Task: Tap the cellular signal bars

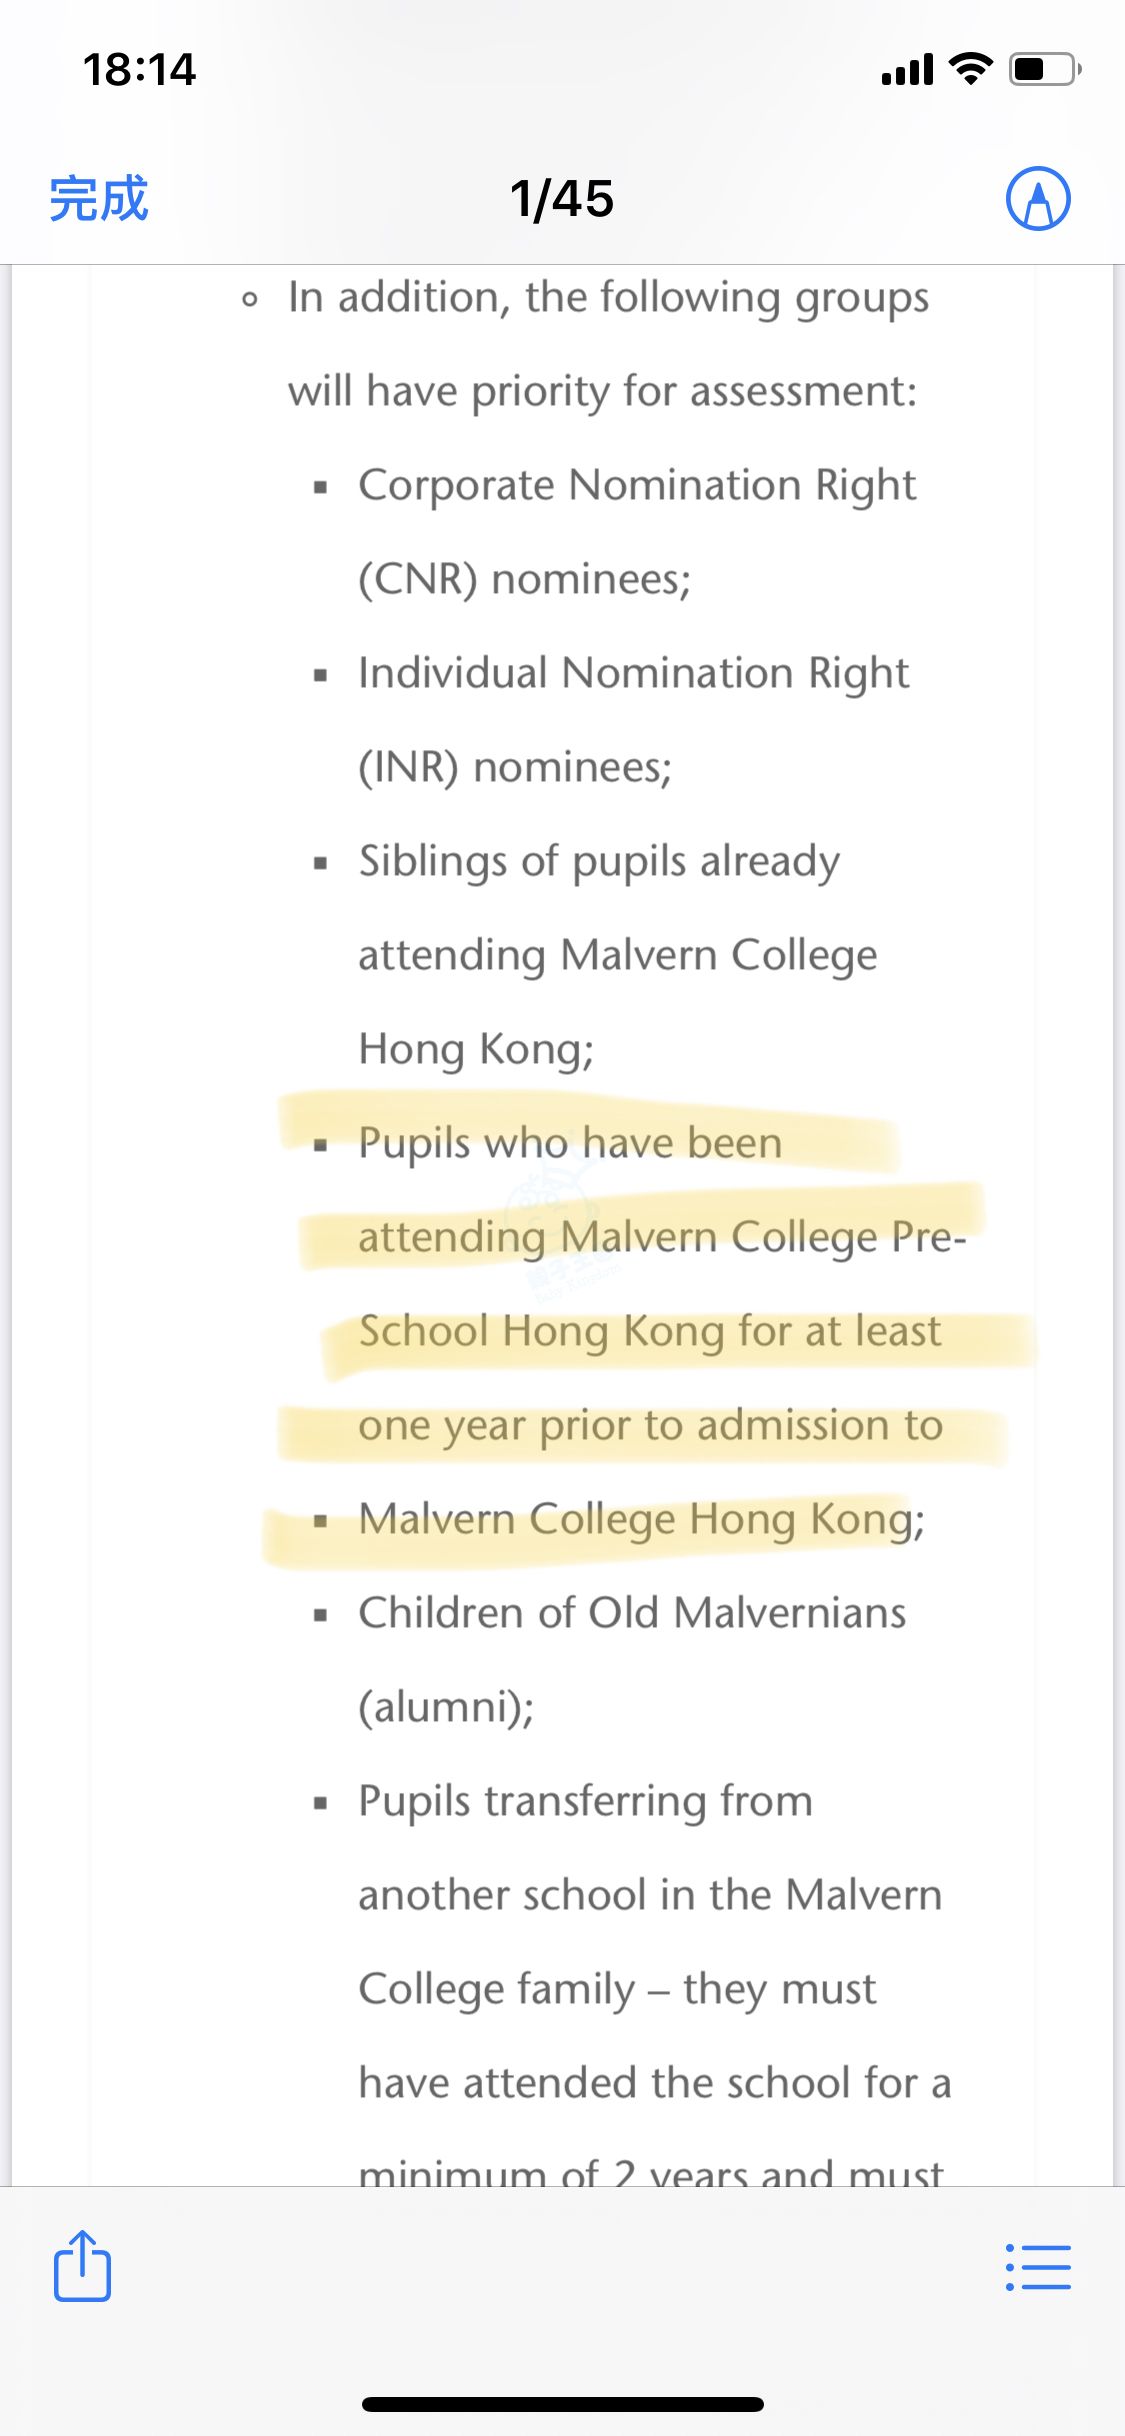Action: point(907,70)
